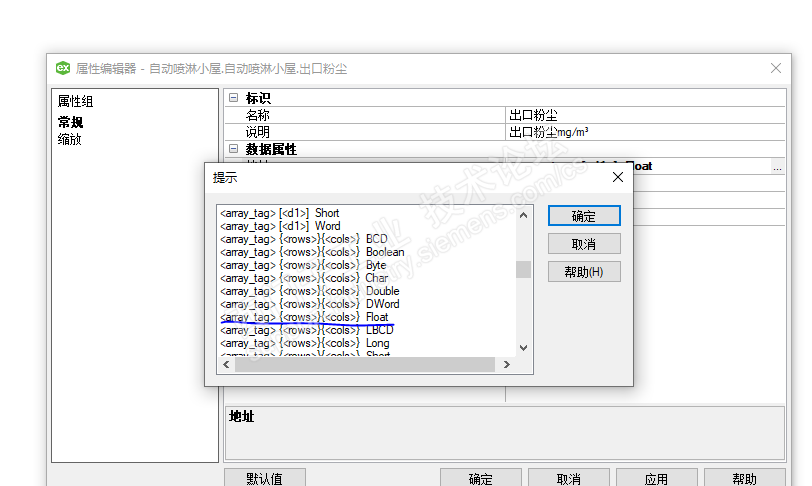The image size is (812, 486).
Task: Select 常规 in the property group list
Action: 70,122
